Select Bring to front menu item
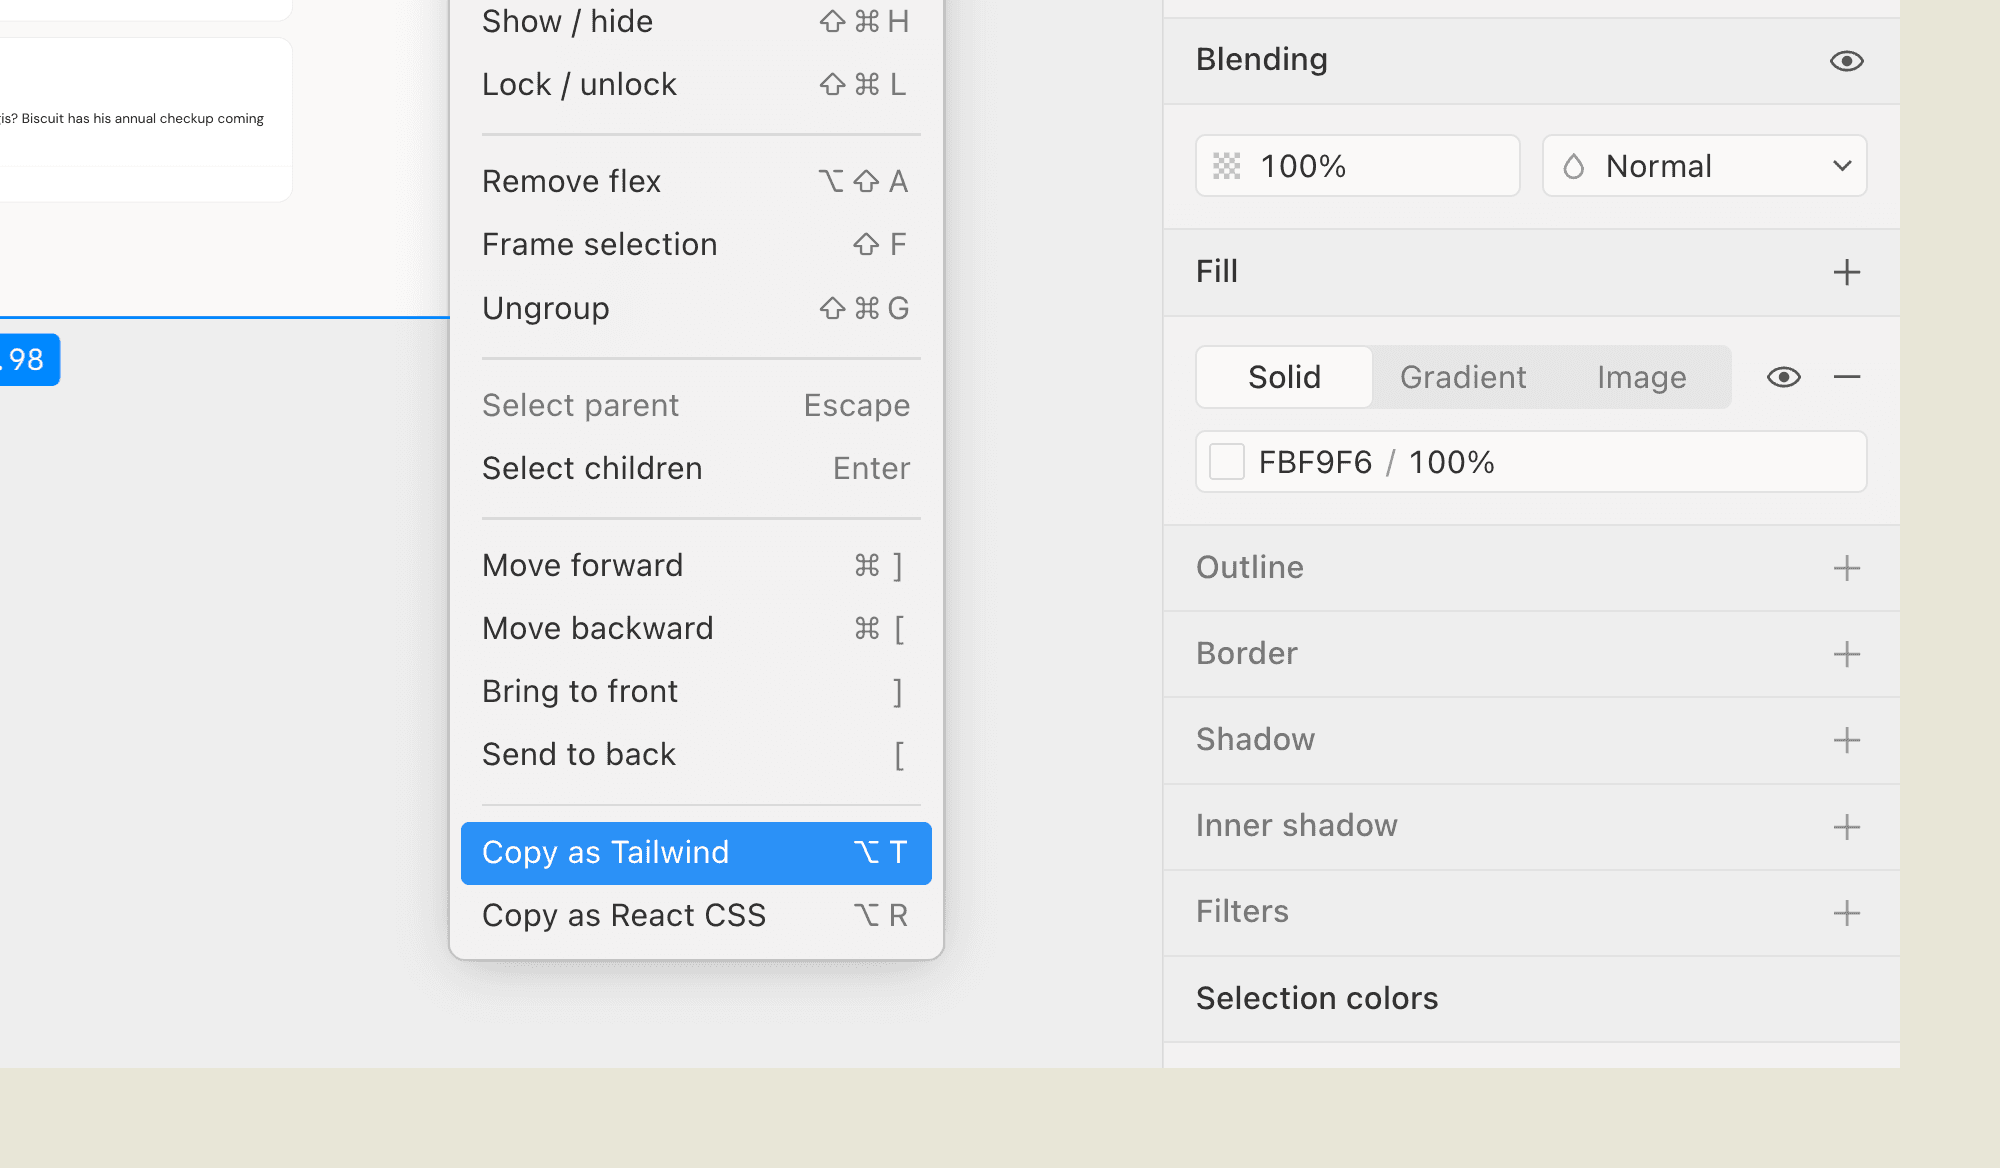The width and height of the screenshot is (2000, 1168). pos(695,692)
